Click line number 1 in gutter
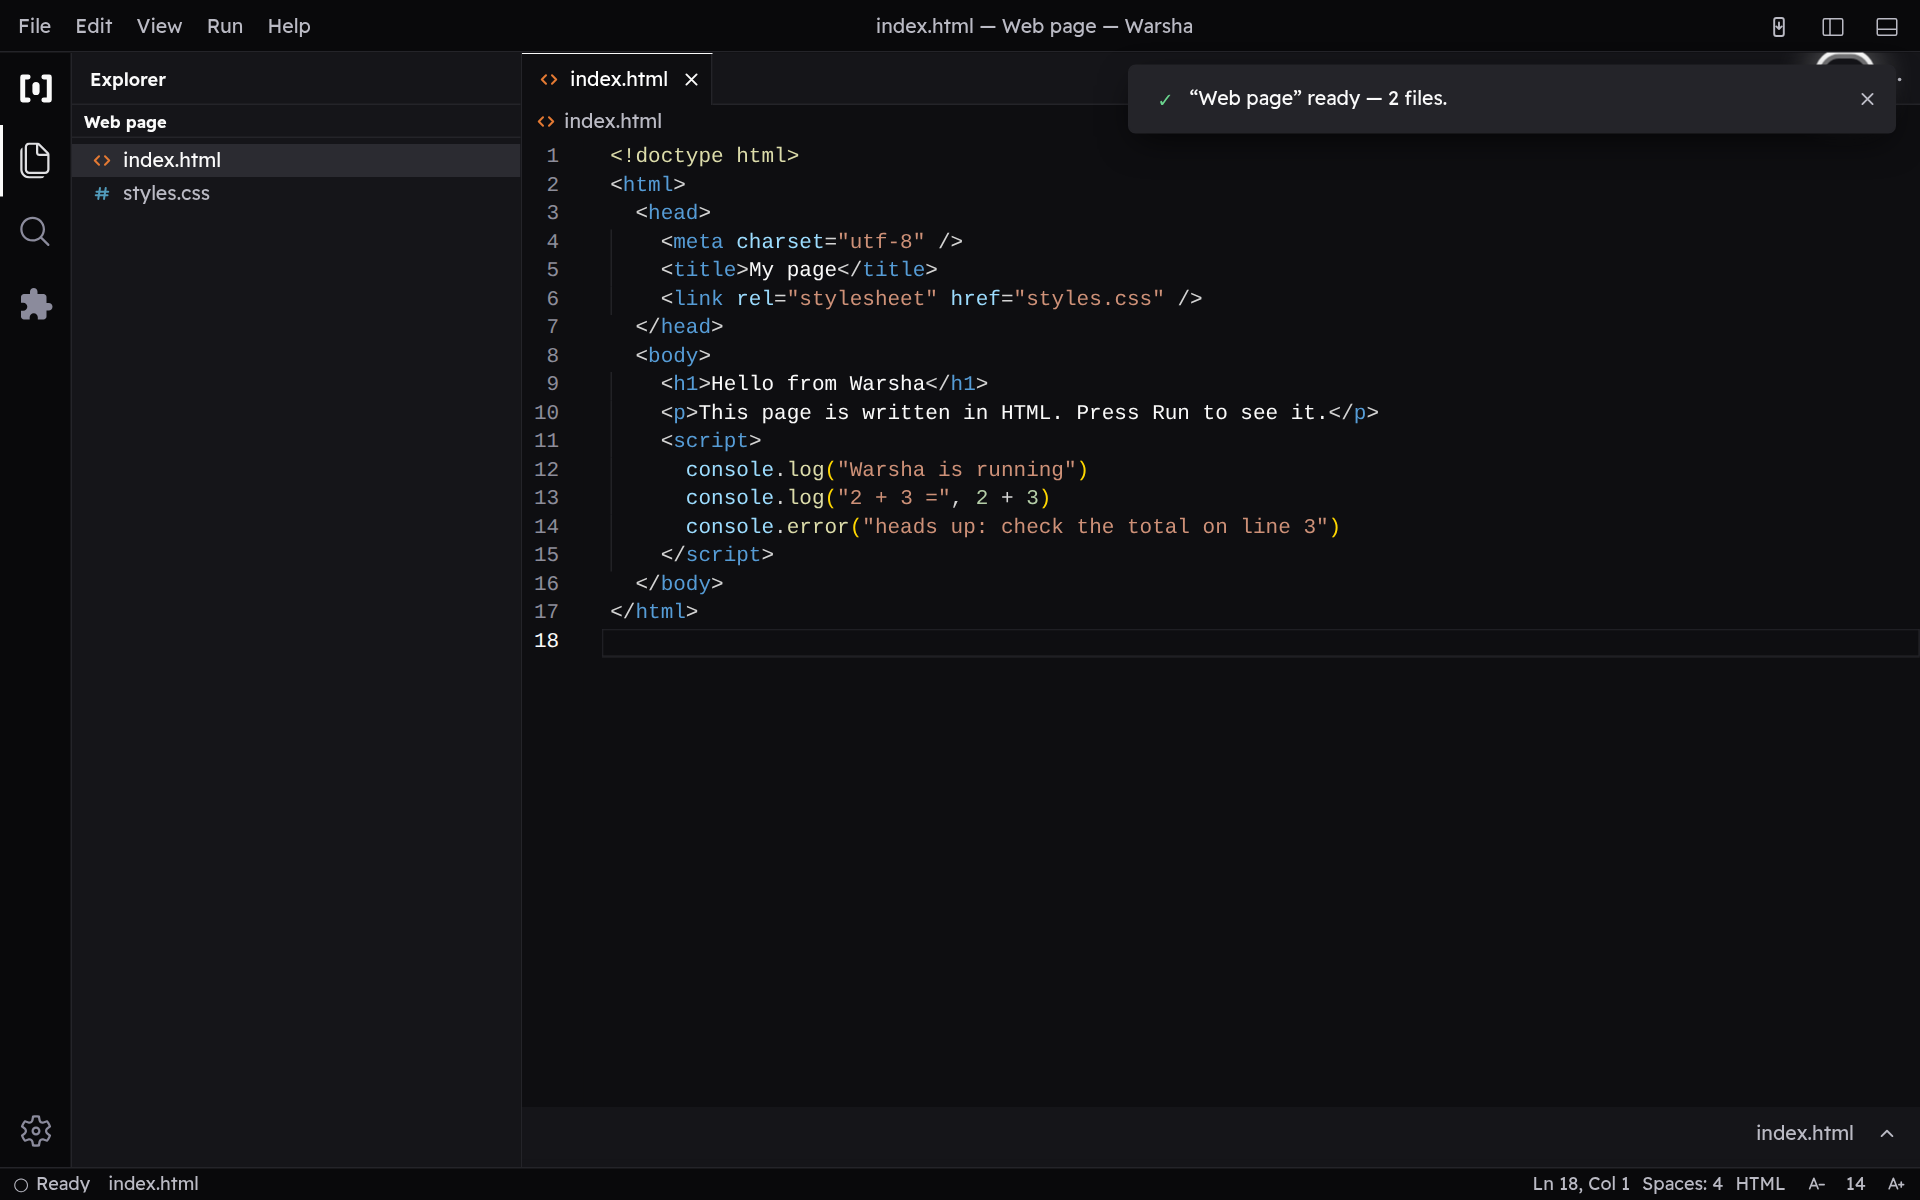This screenshot has height=1200, width=1920. [552, 156]
